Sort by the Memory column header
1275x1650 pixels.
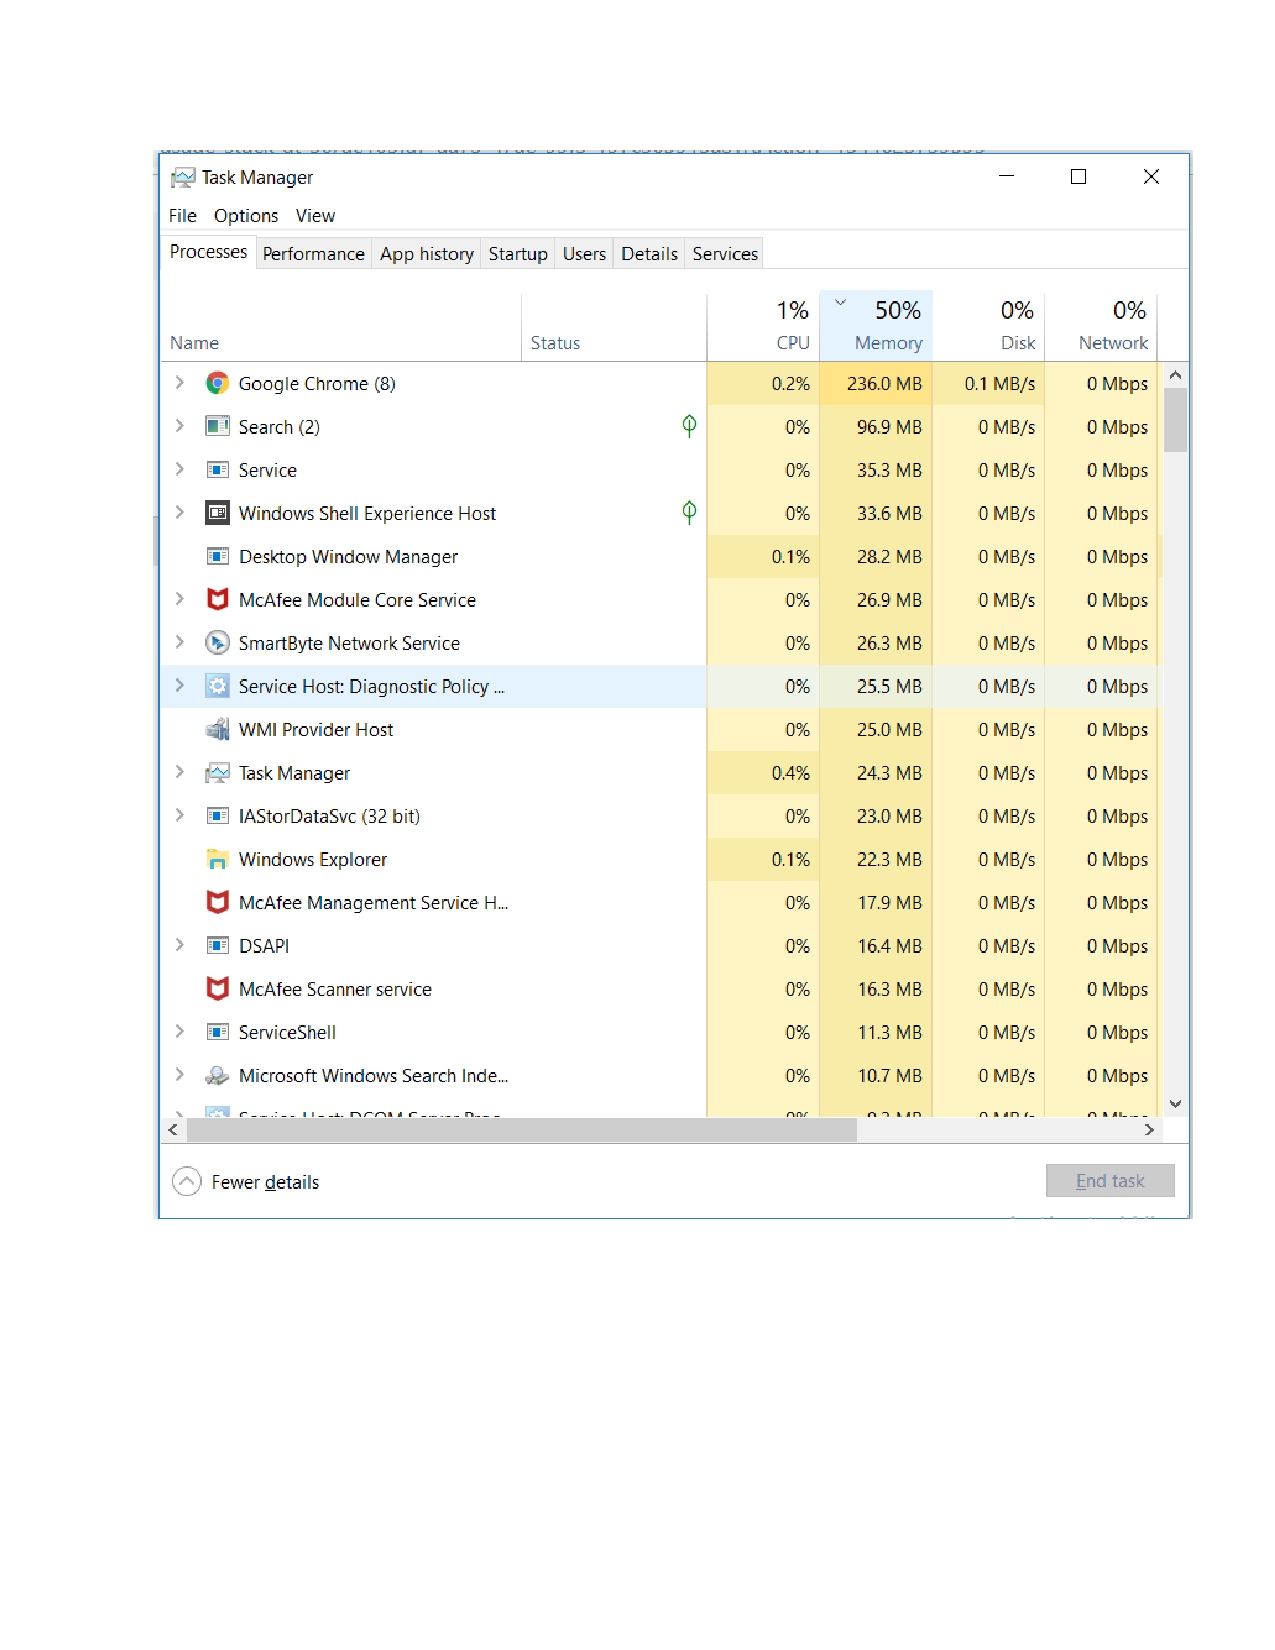point(876,326)
